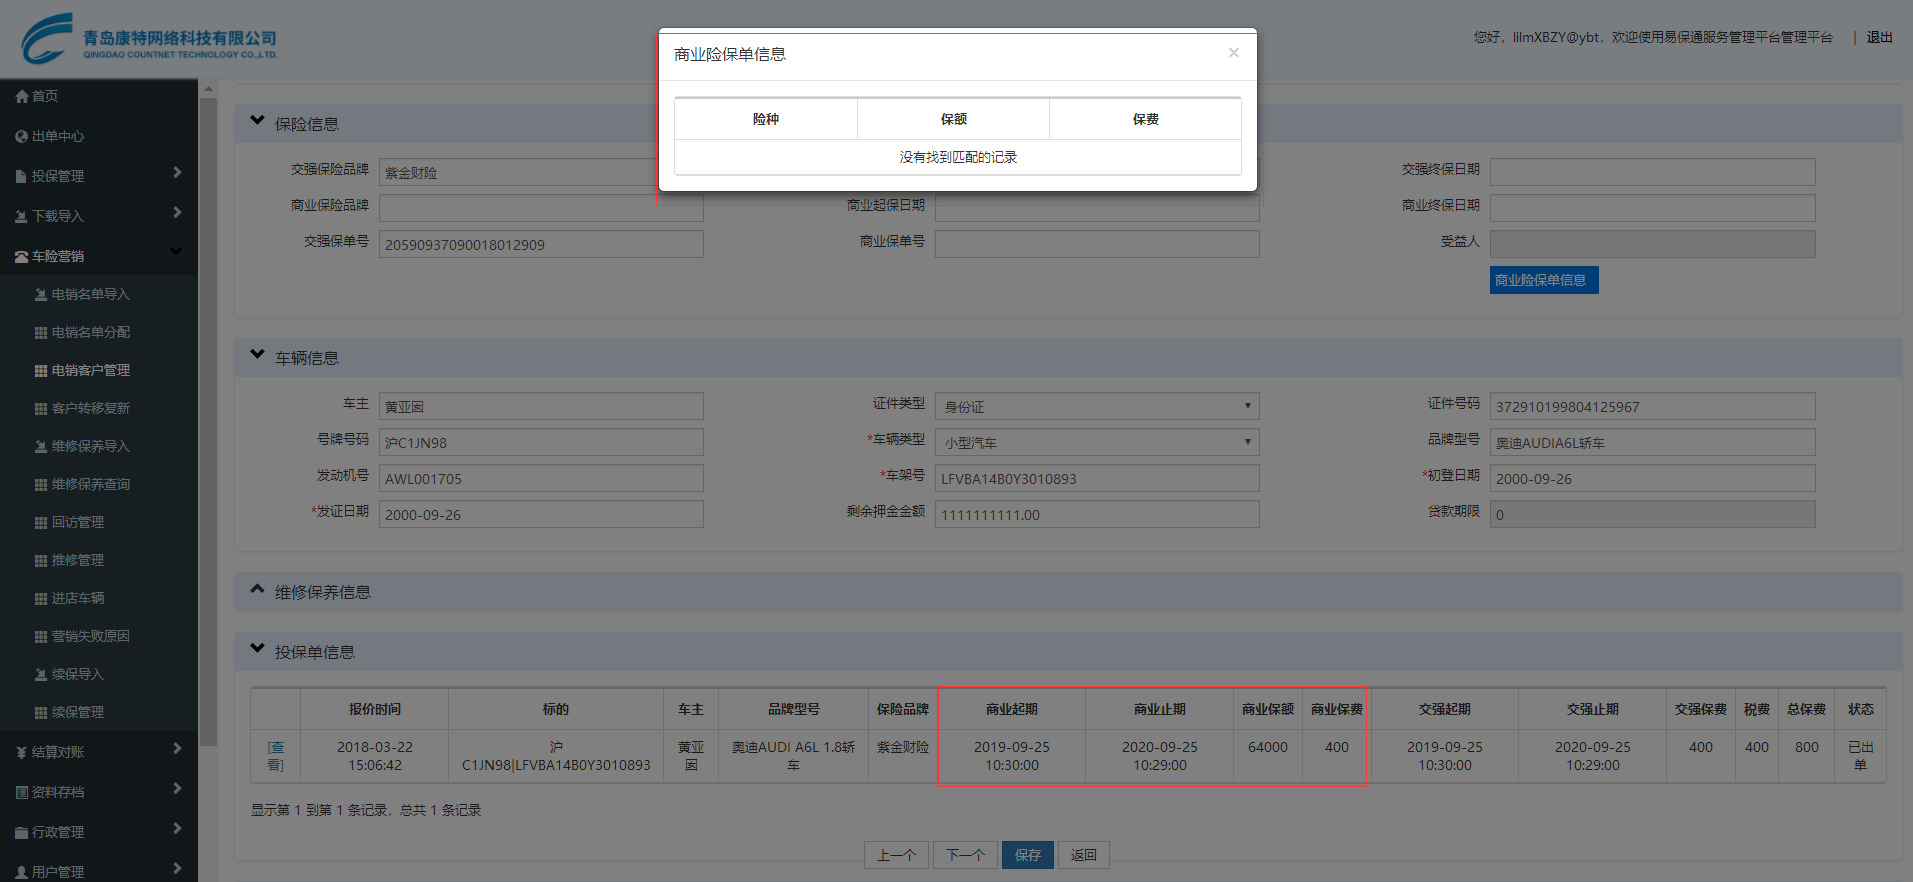This screenshot has height=882, width=1913.
Task: Click the document icon for 投保管理
Action: [x=21, y=176]
